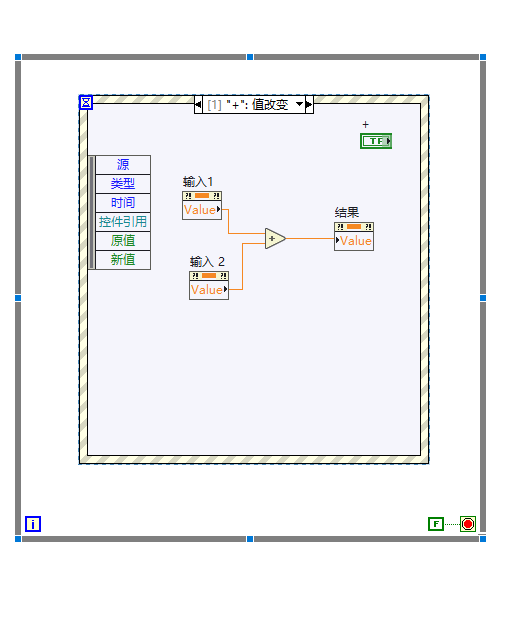This screenshot has width=512, height=625.
Task: Open the event case selector dropdown arrow
Action: pyautogui.click(x=299, y=104)
